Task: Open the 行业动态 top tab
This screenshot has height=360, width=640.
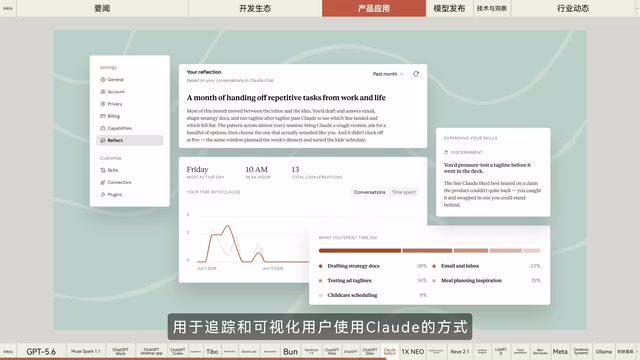Action: [573, 8]
